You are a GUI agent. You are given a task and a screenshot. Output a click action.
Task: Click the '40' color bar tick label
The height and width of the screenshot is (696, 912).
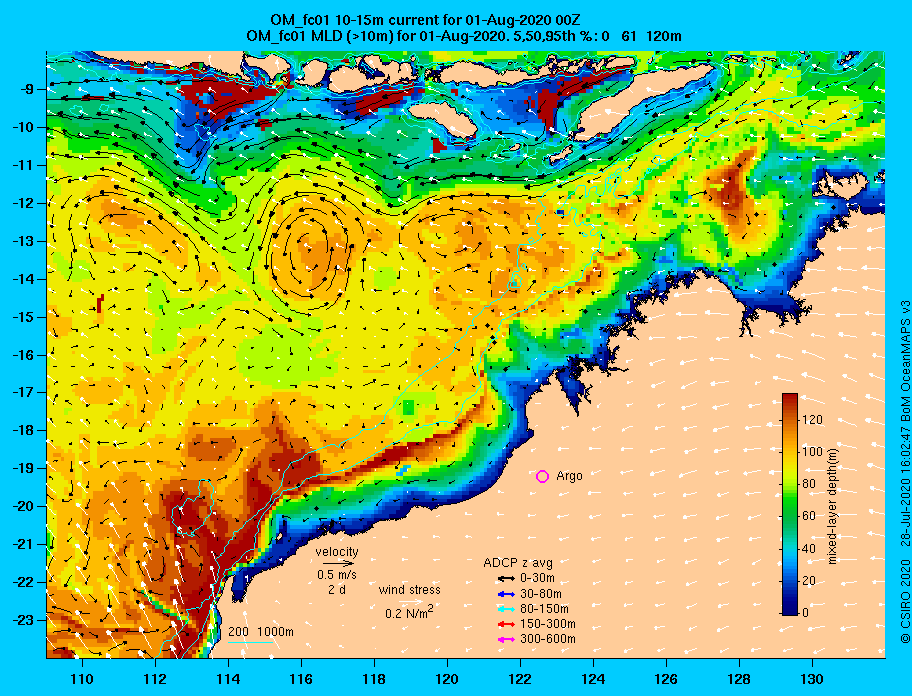[x=809, y=548]
